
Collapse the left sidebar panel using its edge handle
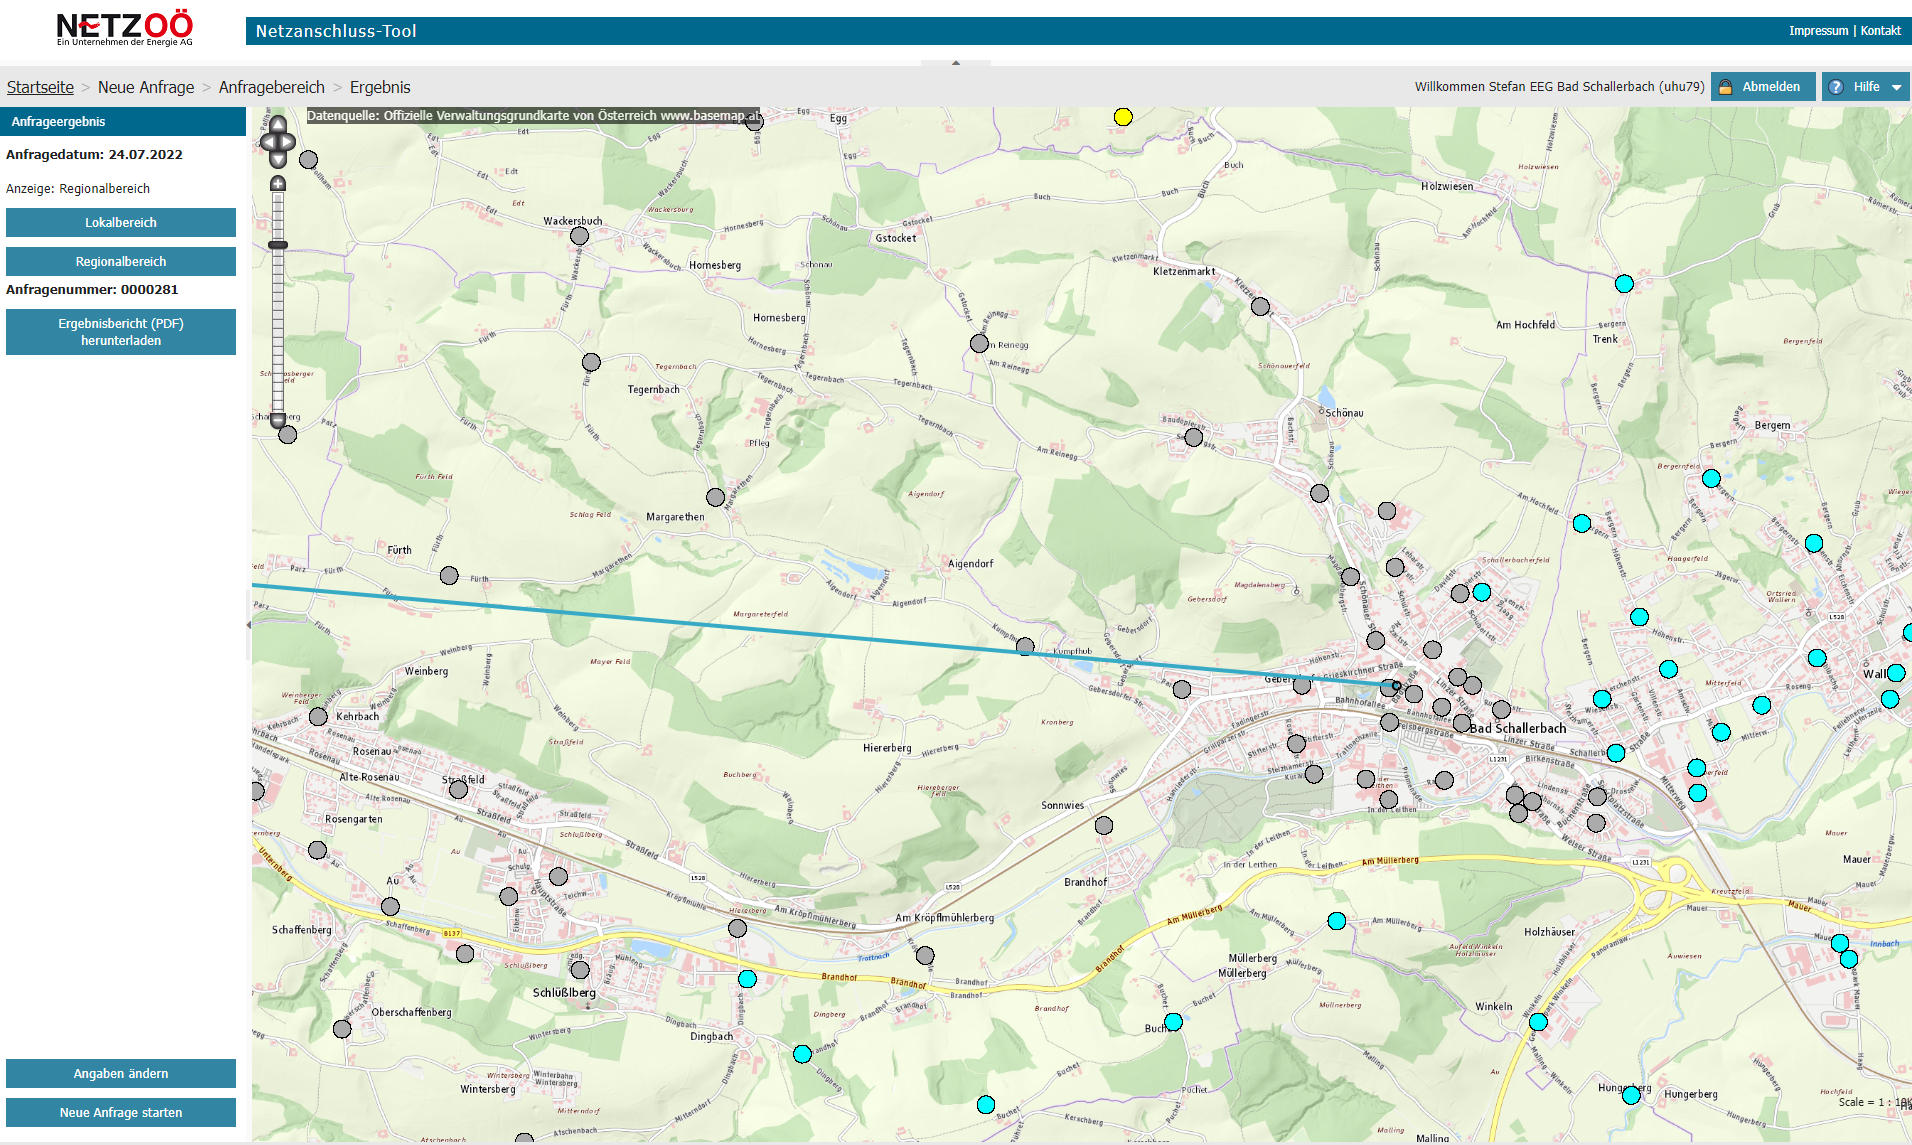249,625
